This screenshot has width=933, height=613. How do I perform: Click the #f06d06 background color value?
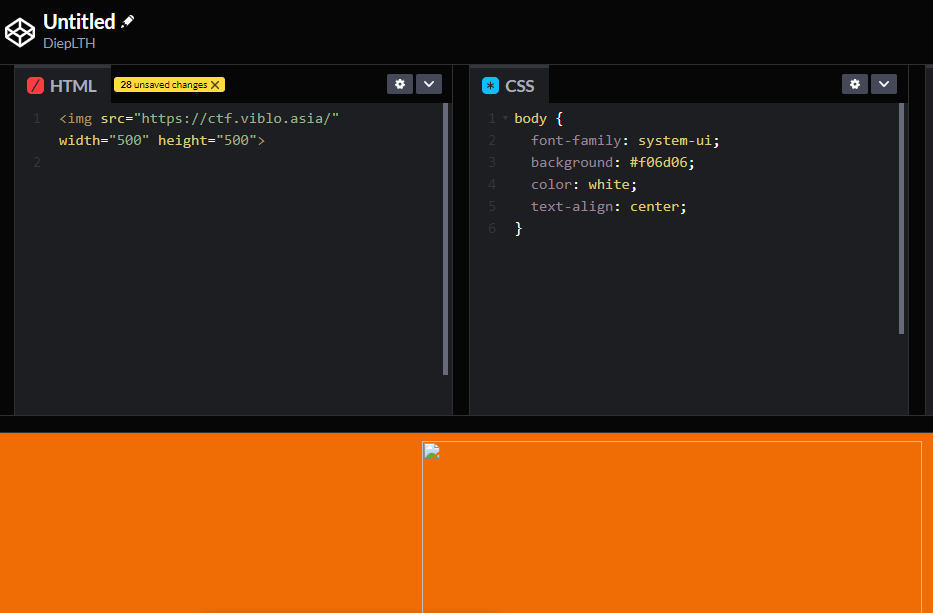point(661,162)
